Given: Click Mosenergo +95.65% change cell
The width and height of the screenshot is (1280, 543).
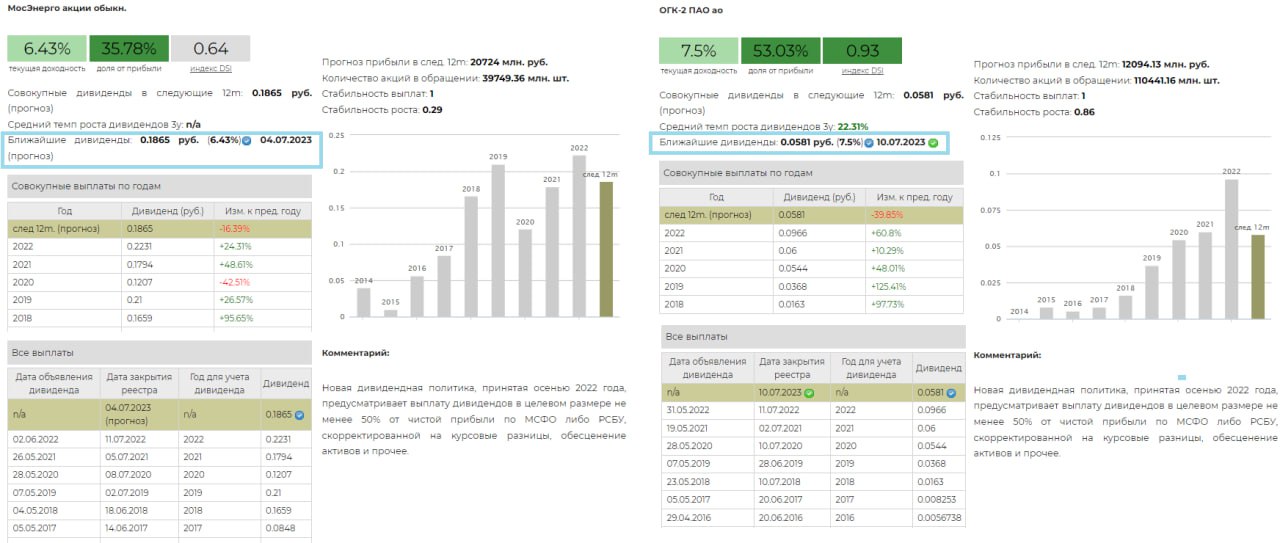Looking at the screenshot, I should [x=262, y=317].
